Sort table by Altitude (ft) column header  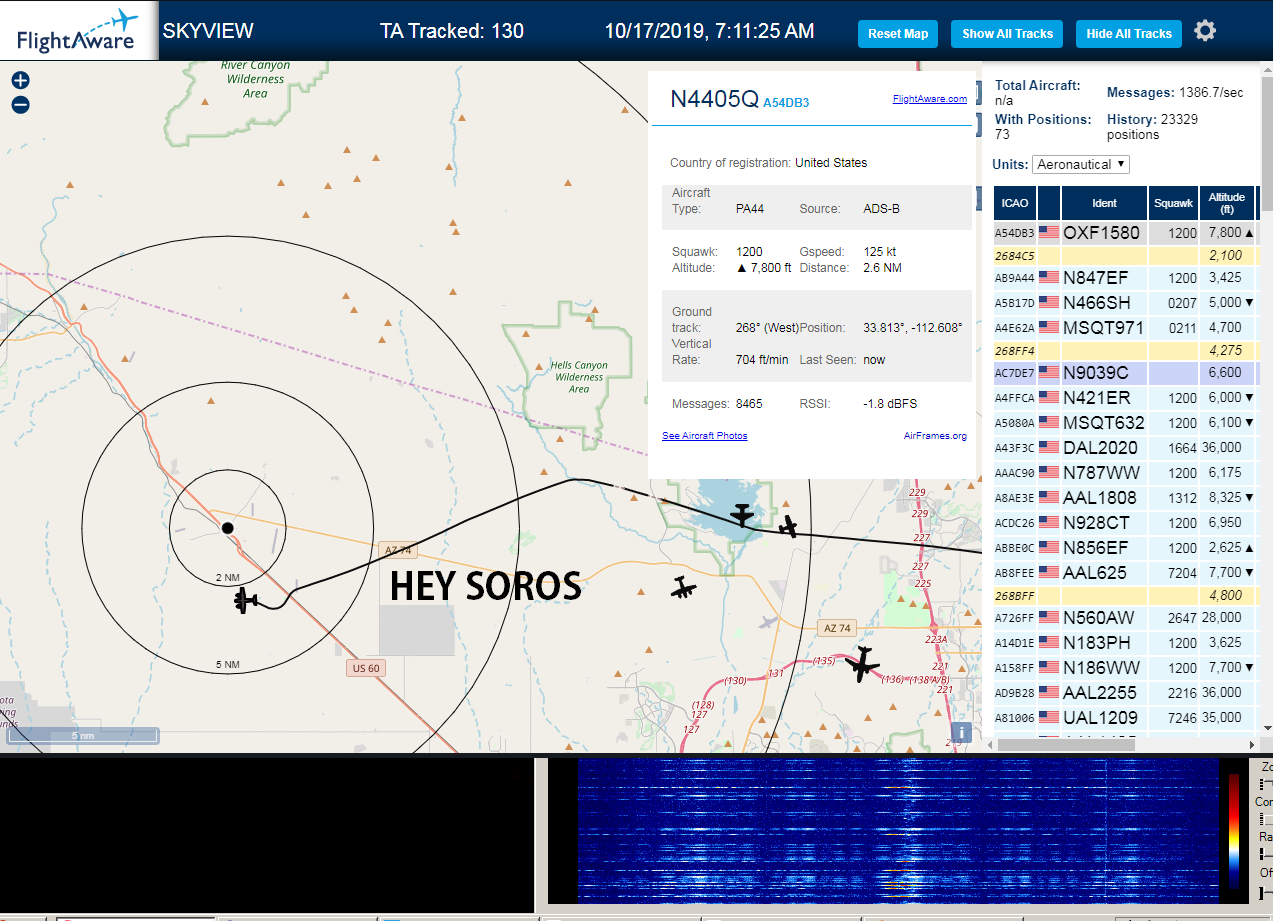[x=1227, y=203]
